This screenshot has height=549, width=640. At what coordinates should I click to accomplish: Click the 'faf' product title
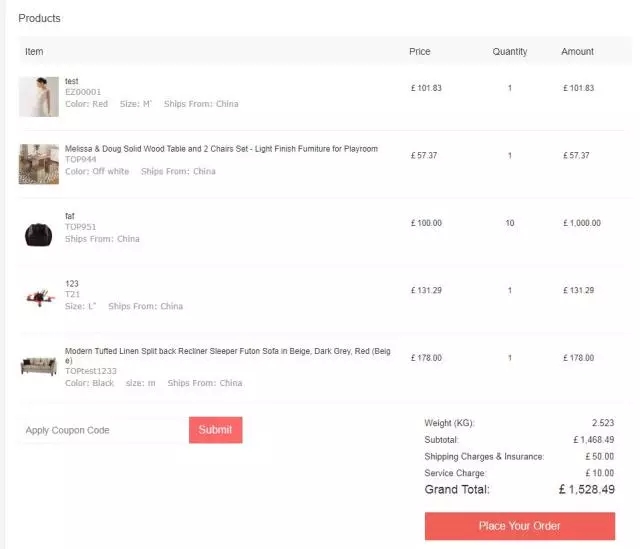point(70,216)
